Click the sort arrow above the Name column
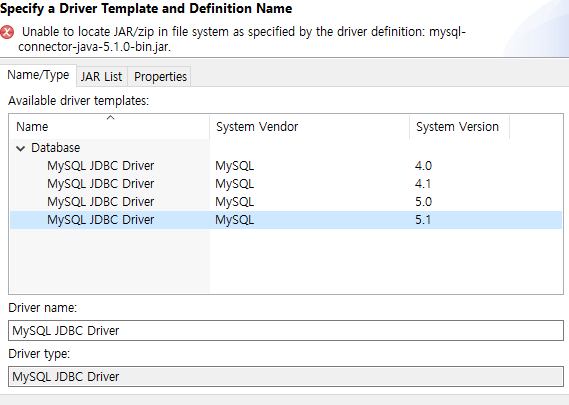The height and width of the screenshot is (405, 569). (110, 118)
